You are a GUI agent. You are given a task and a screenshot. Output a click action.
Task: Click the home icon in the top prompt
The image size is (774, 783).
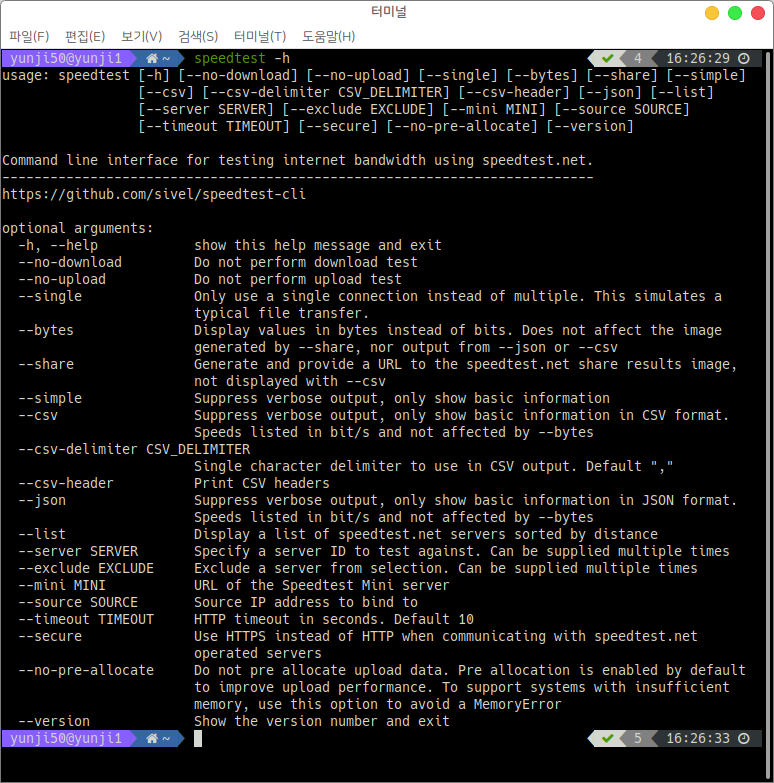tap(152, 58)
